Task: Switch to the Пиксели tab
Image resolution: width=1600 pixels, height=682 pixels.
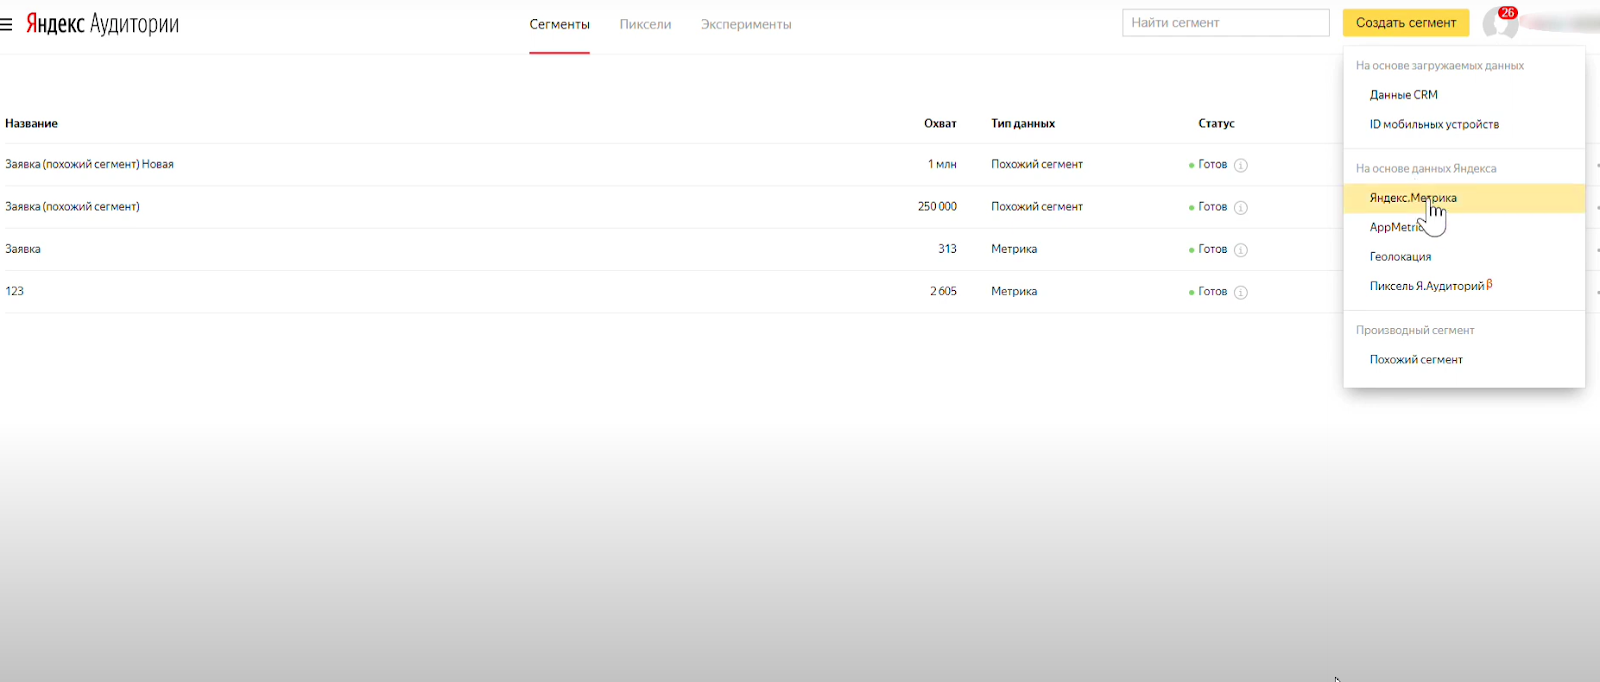Action: pyautogui.click(x=645, y=24)
